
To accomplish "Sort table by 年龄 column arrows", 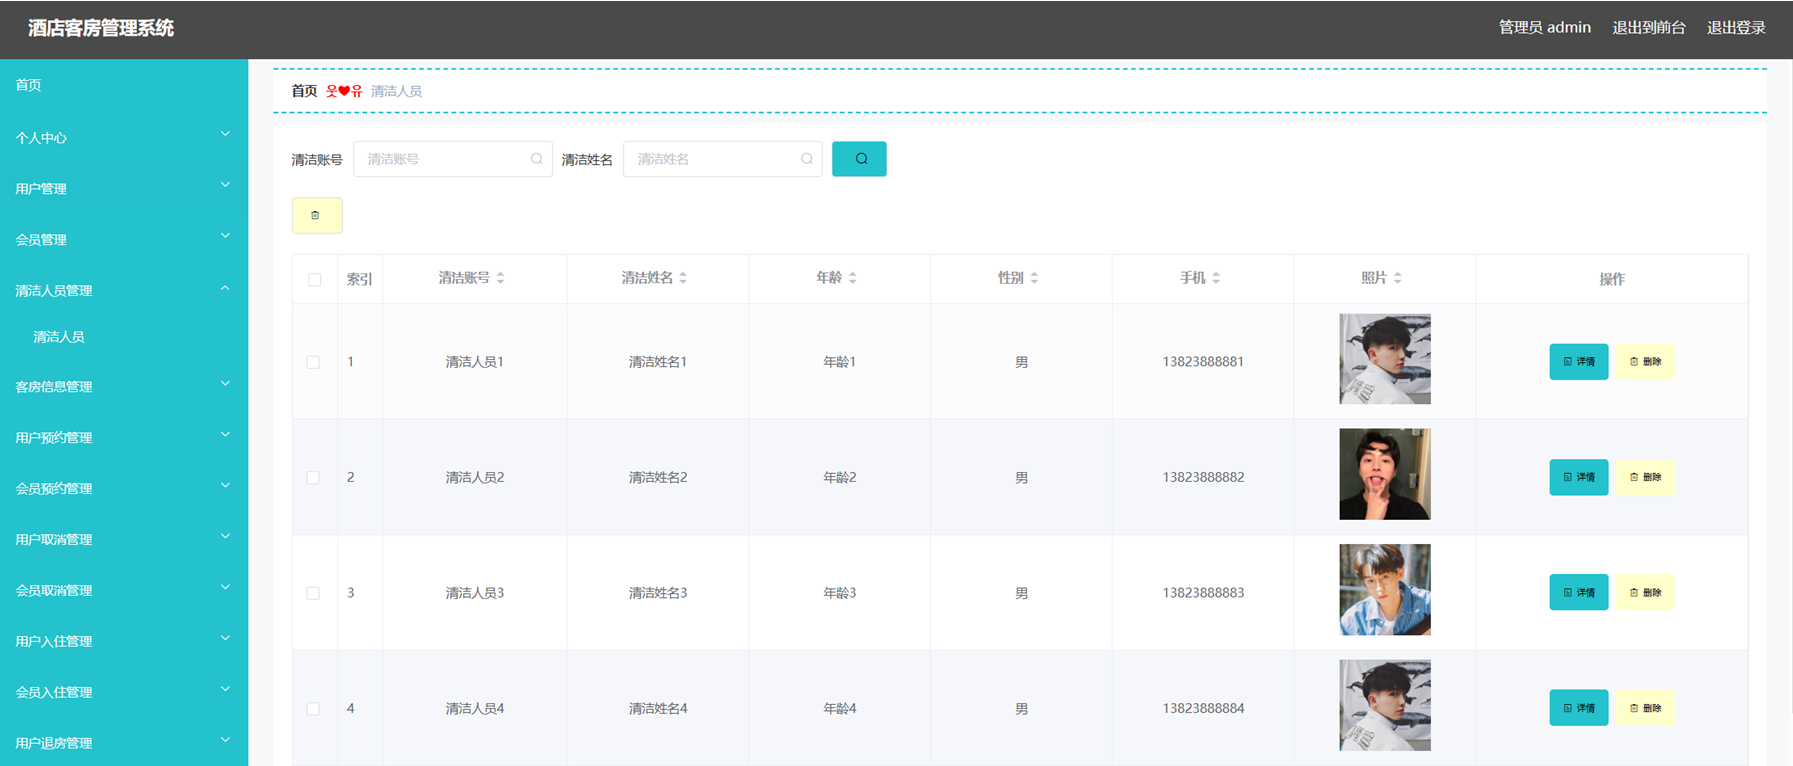I will pos(852,278).
